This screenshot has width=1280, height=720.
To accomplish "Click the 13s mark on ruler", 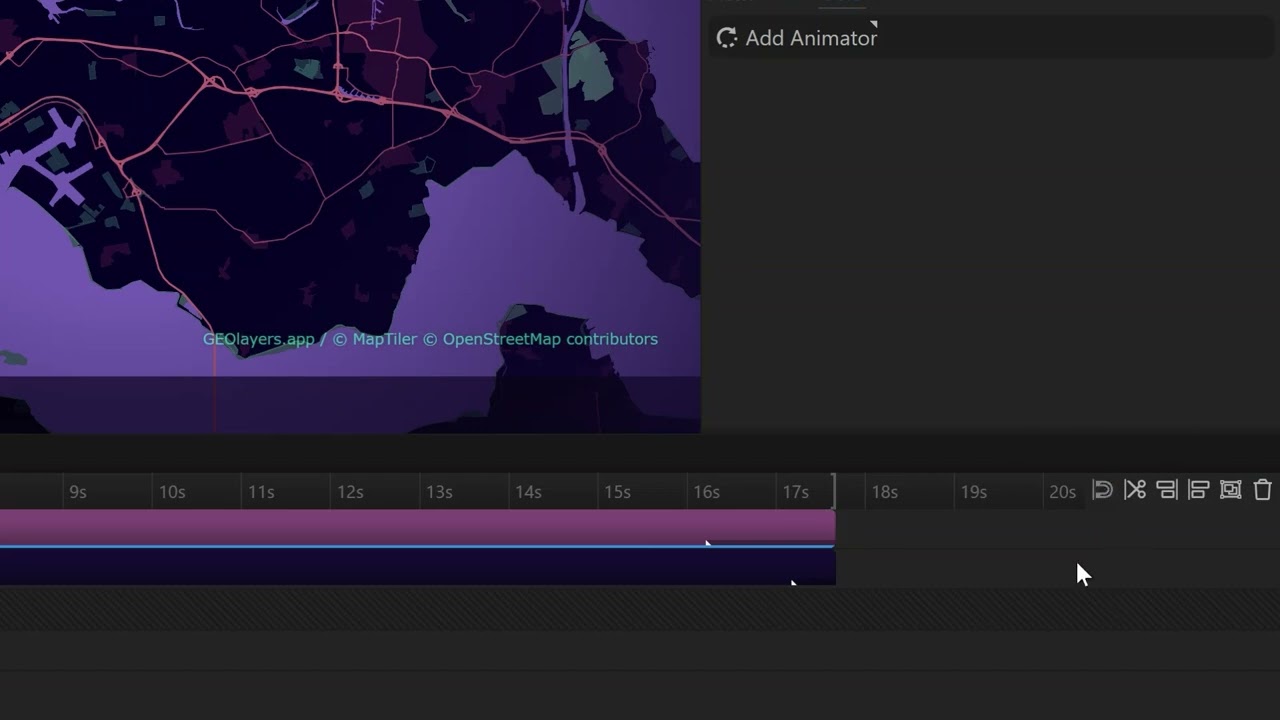I will [x=439, y=492].
